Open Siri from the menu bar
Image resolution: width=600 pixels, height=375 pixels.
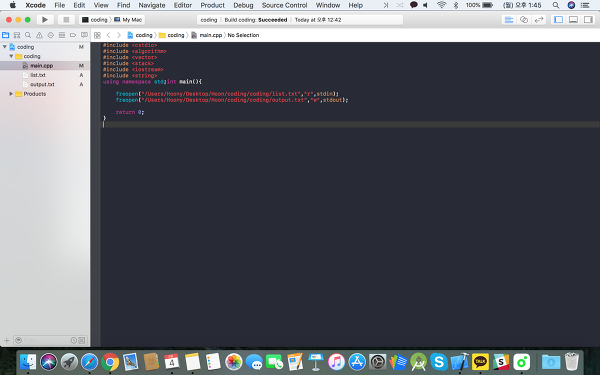coord(571,5)
